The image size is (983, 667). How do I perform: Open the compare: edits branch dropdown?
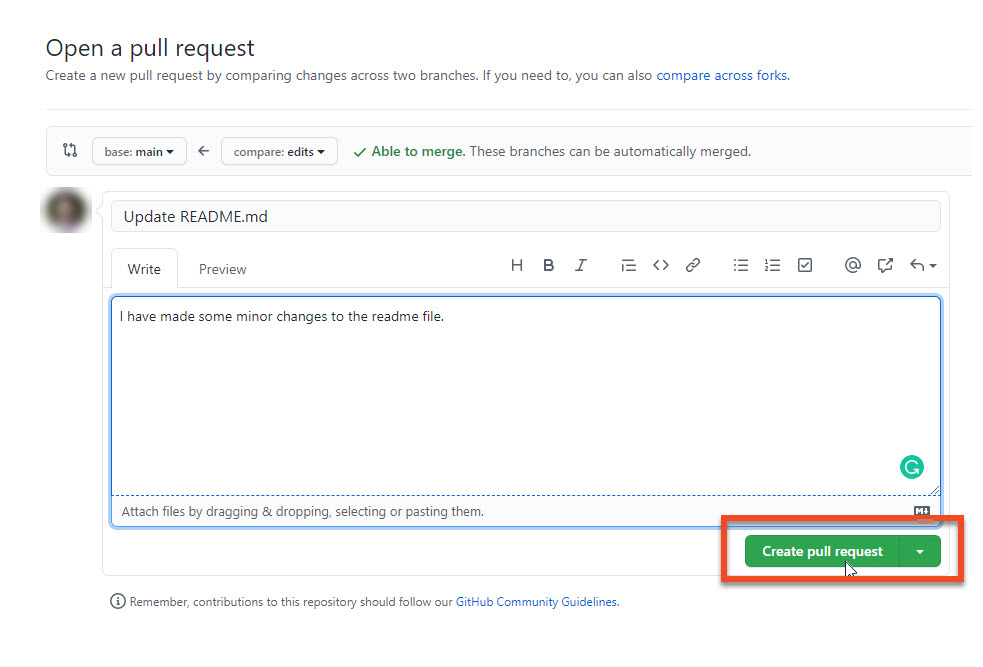279,151
